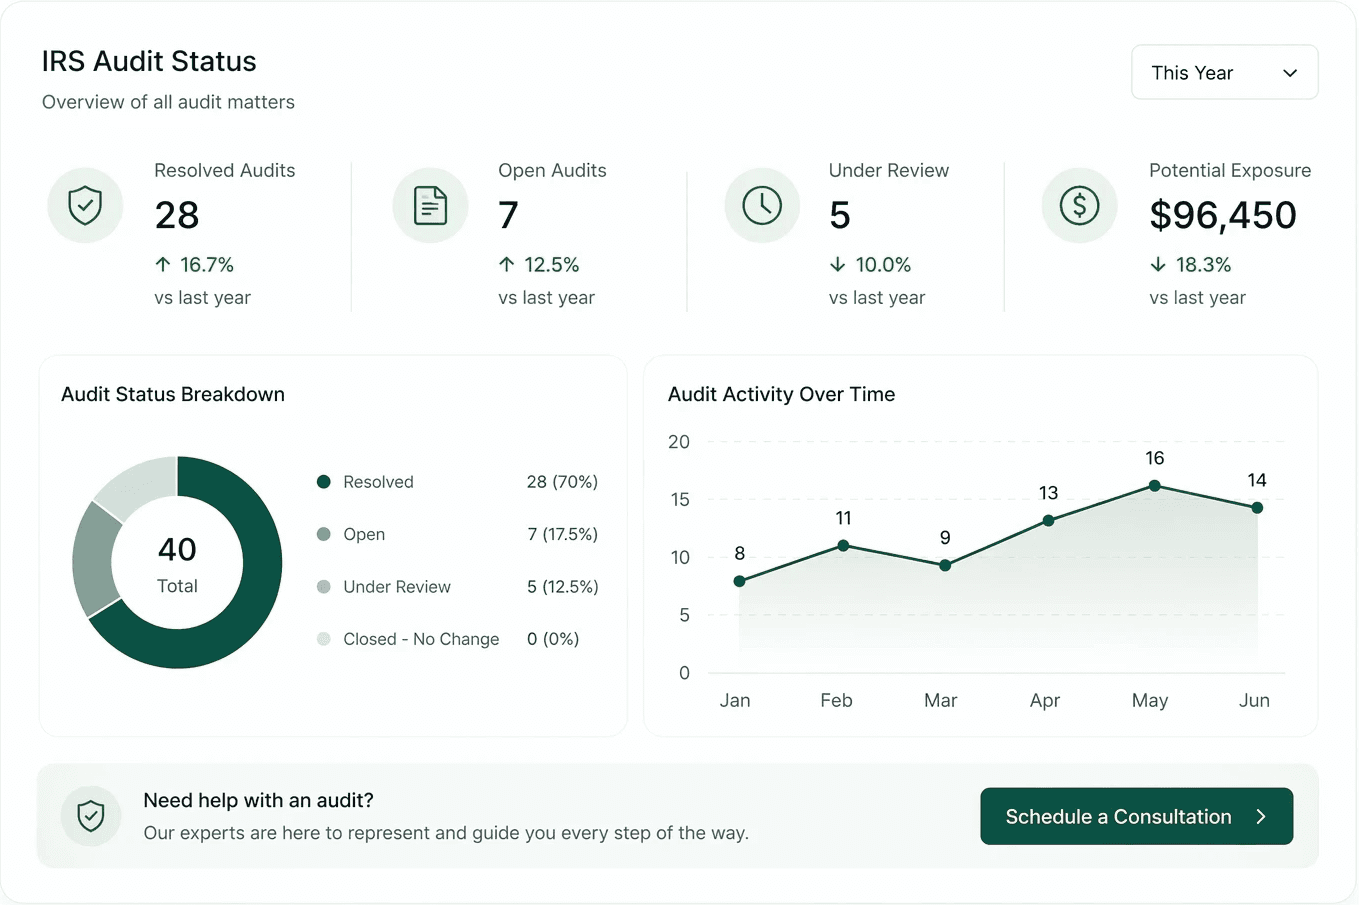Image resolution: width=1359 pixels, height=905 pixels.
Task: Click the chevron in the This Year selector
Action: coord(1290,73)
